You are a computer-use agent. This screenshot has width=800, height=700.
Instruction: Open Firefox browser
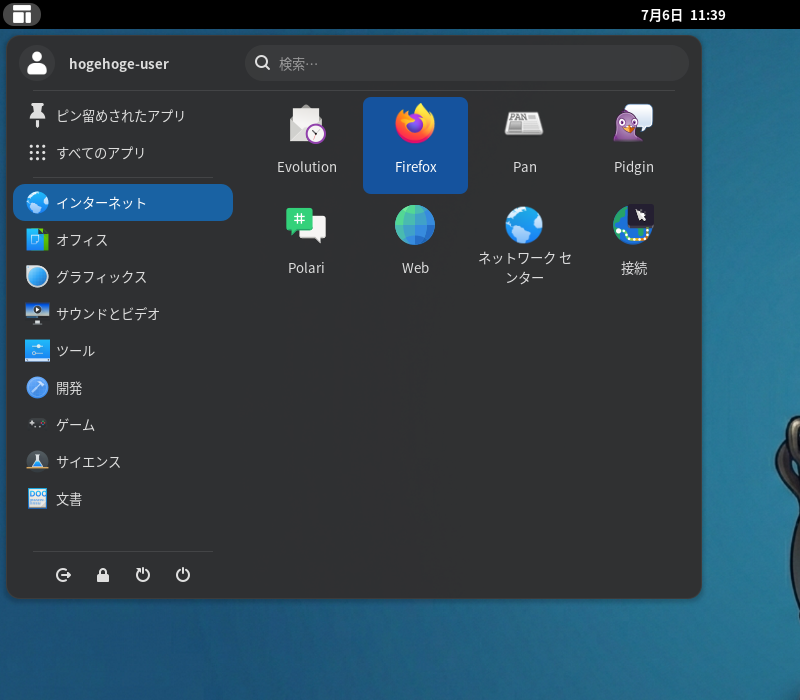(x=415, y=145)
